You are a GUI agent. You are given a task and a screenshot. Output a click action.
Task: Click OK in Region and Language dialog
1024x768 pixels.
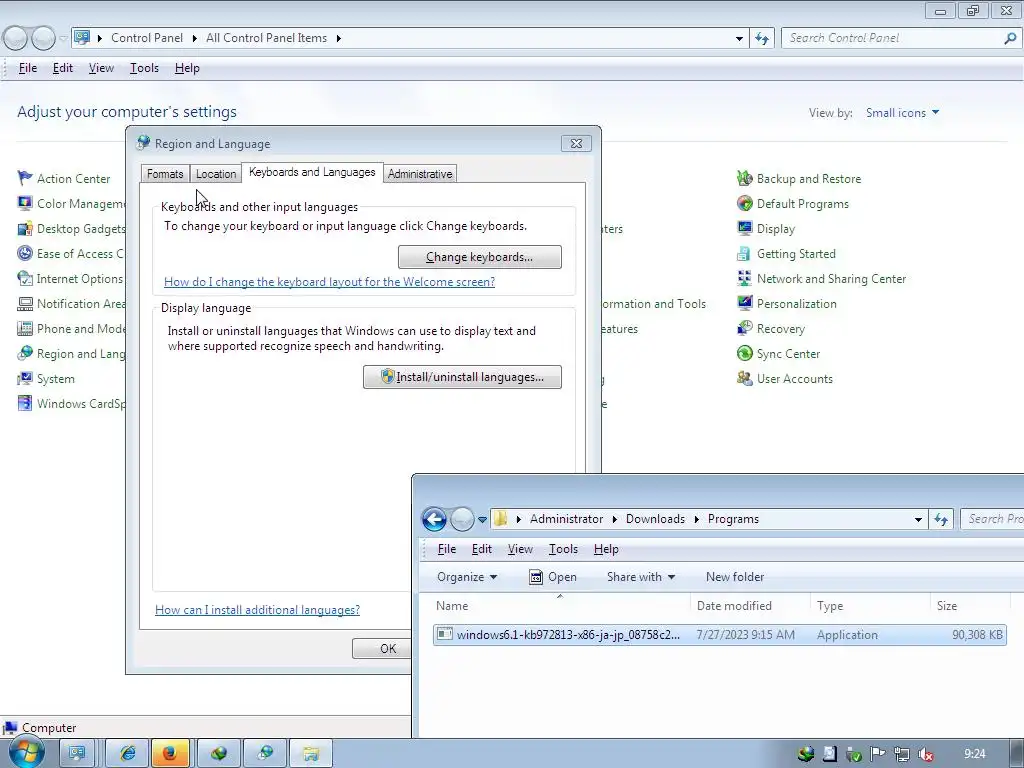click(382, 648)
